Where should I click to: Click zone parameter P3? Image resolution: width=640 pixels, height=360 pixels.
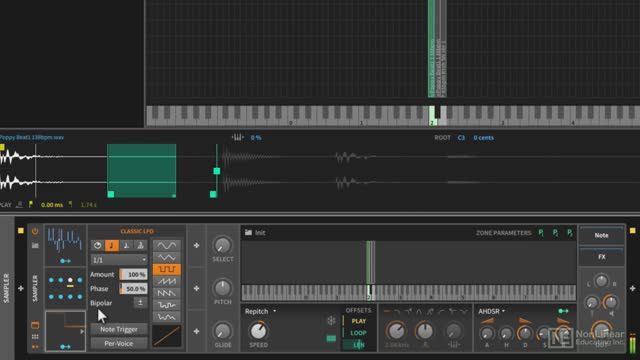tap(569, 233)
